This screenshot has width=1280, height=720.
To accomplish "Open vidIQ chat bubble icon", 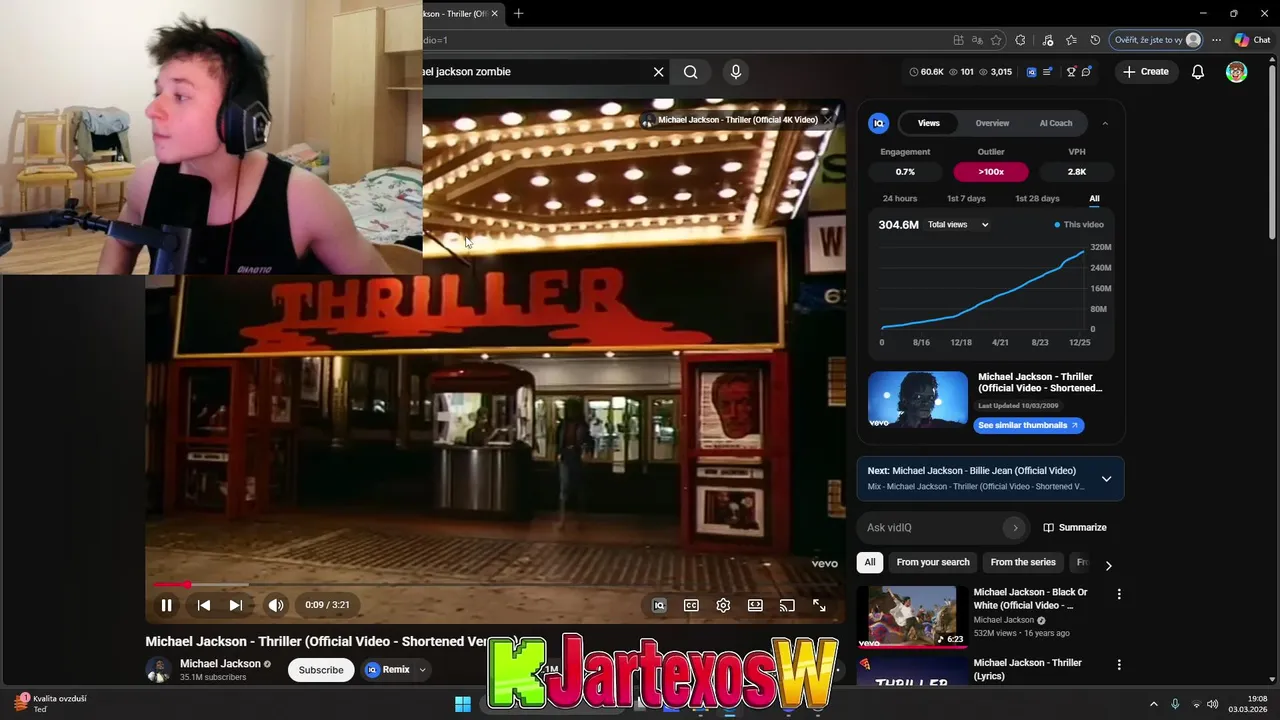I will tap(1086, 72).
